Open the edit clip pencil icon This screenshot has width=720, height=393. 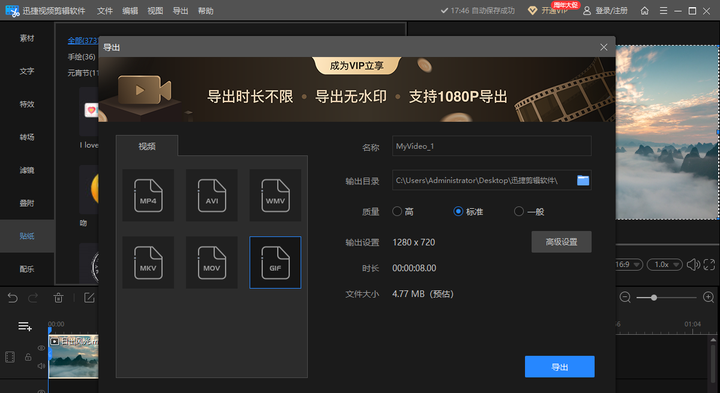89,298
